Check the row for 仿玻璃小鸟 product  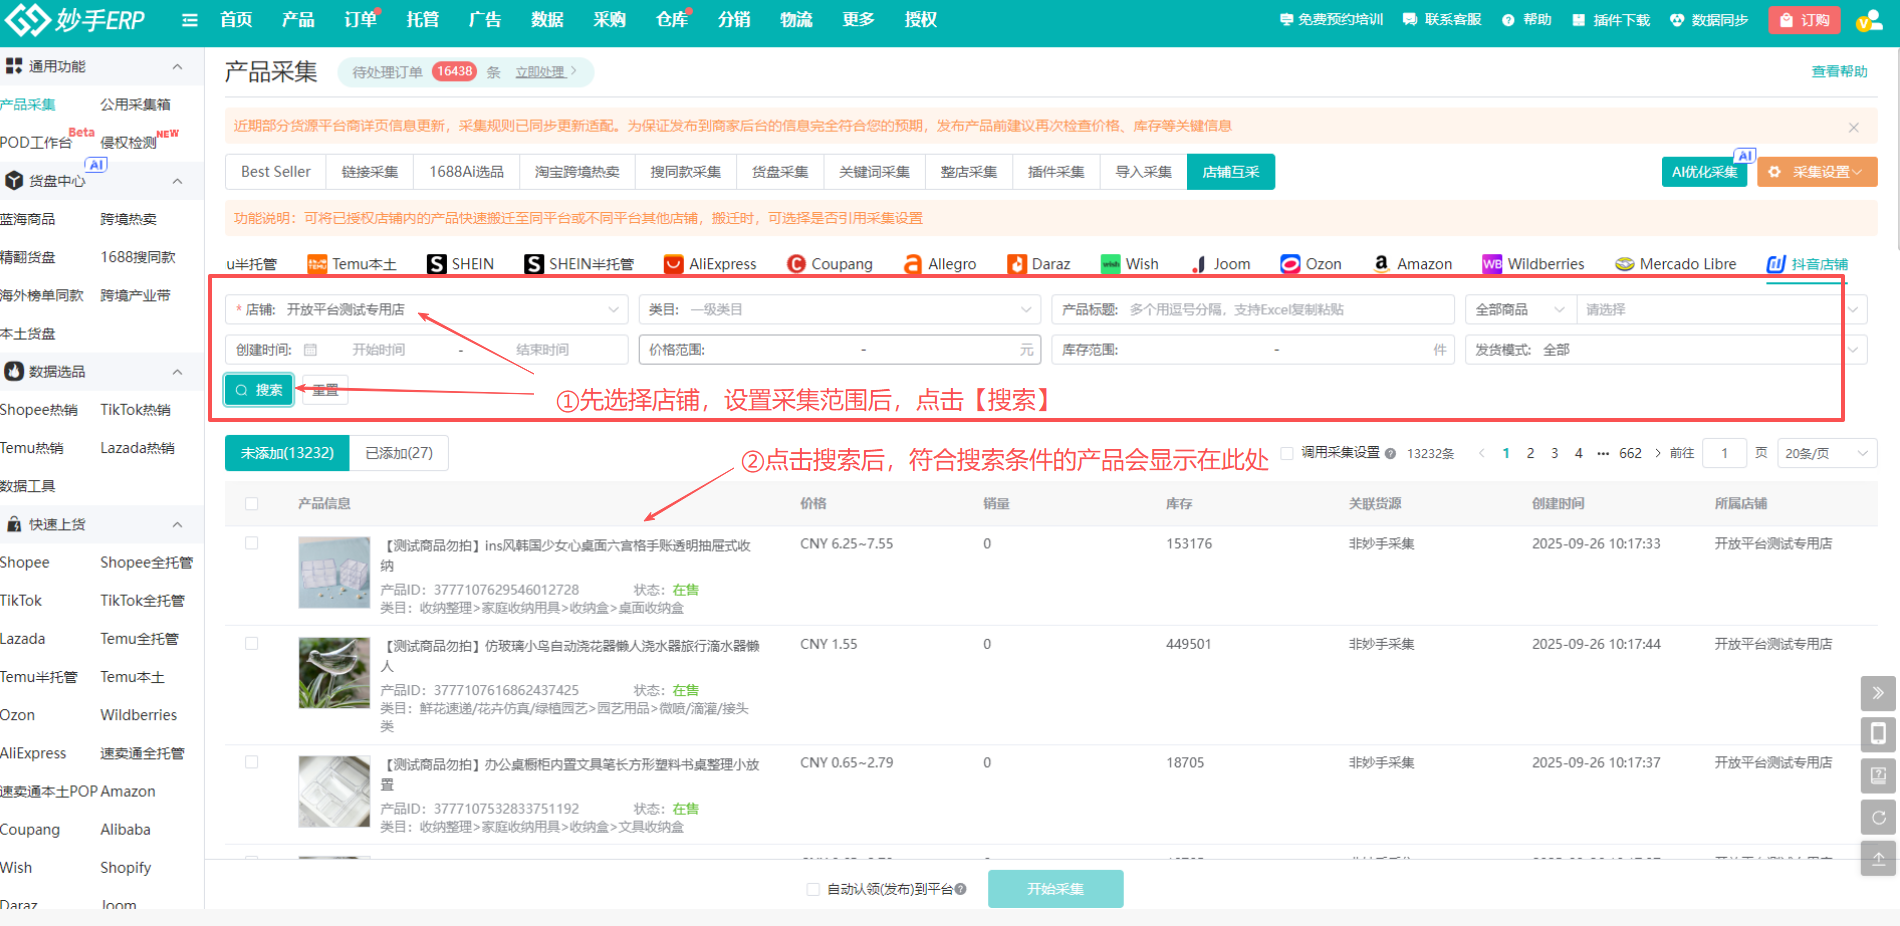(252, 644)
